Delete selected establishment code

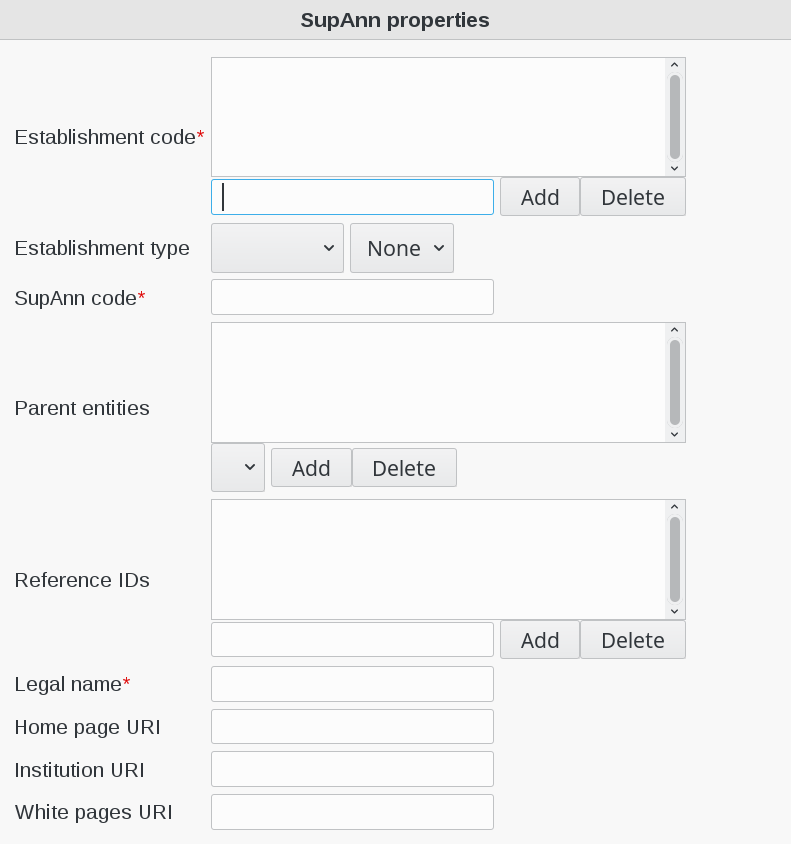point(633,197)
